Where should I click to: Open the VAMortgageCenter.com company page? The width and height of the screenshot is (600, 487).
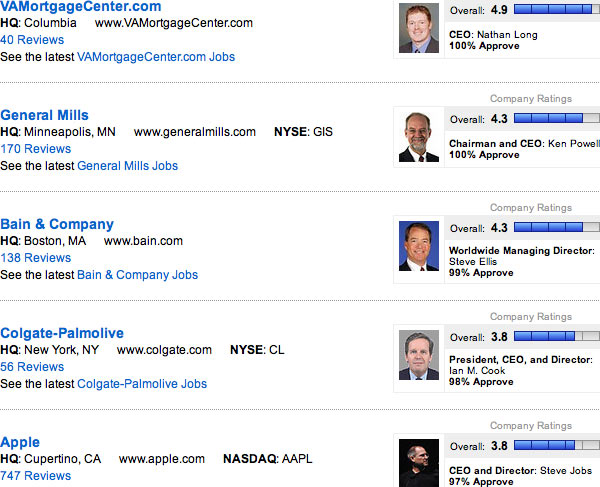pyautogui.click(x=81, y=6)
